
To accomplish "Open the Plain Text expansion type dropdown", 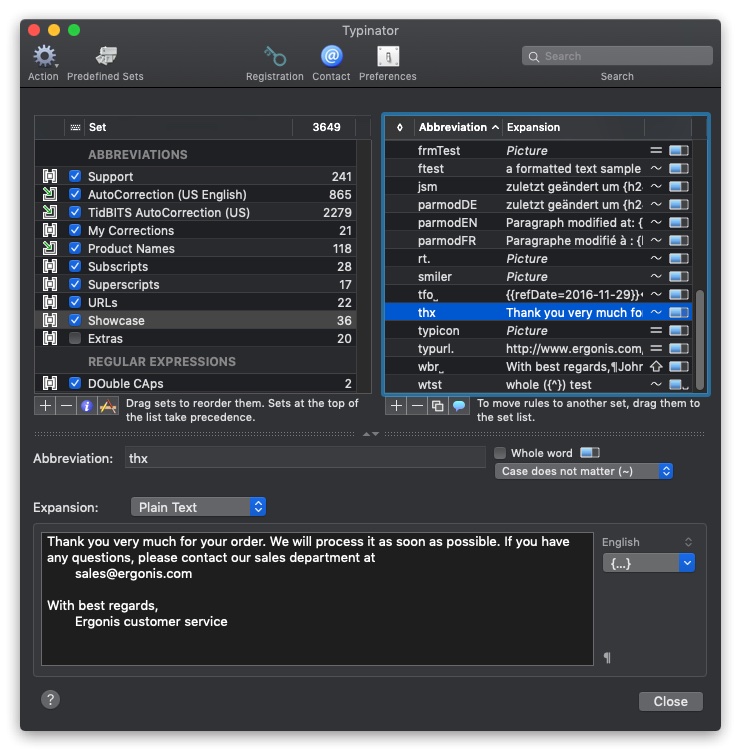I will click(x=198, y=507).
